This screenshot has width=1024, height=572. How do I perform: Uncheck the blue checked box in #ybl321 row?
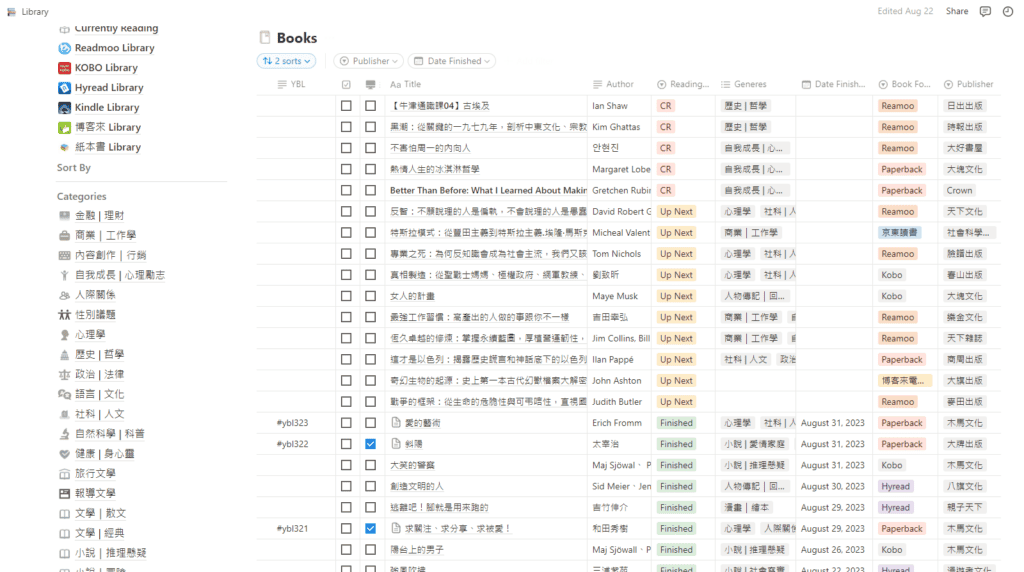[370, 528]
